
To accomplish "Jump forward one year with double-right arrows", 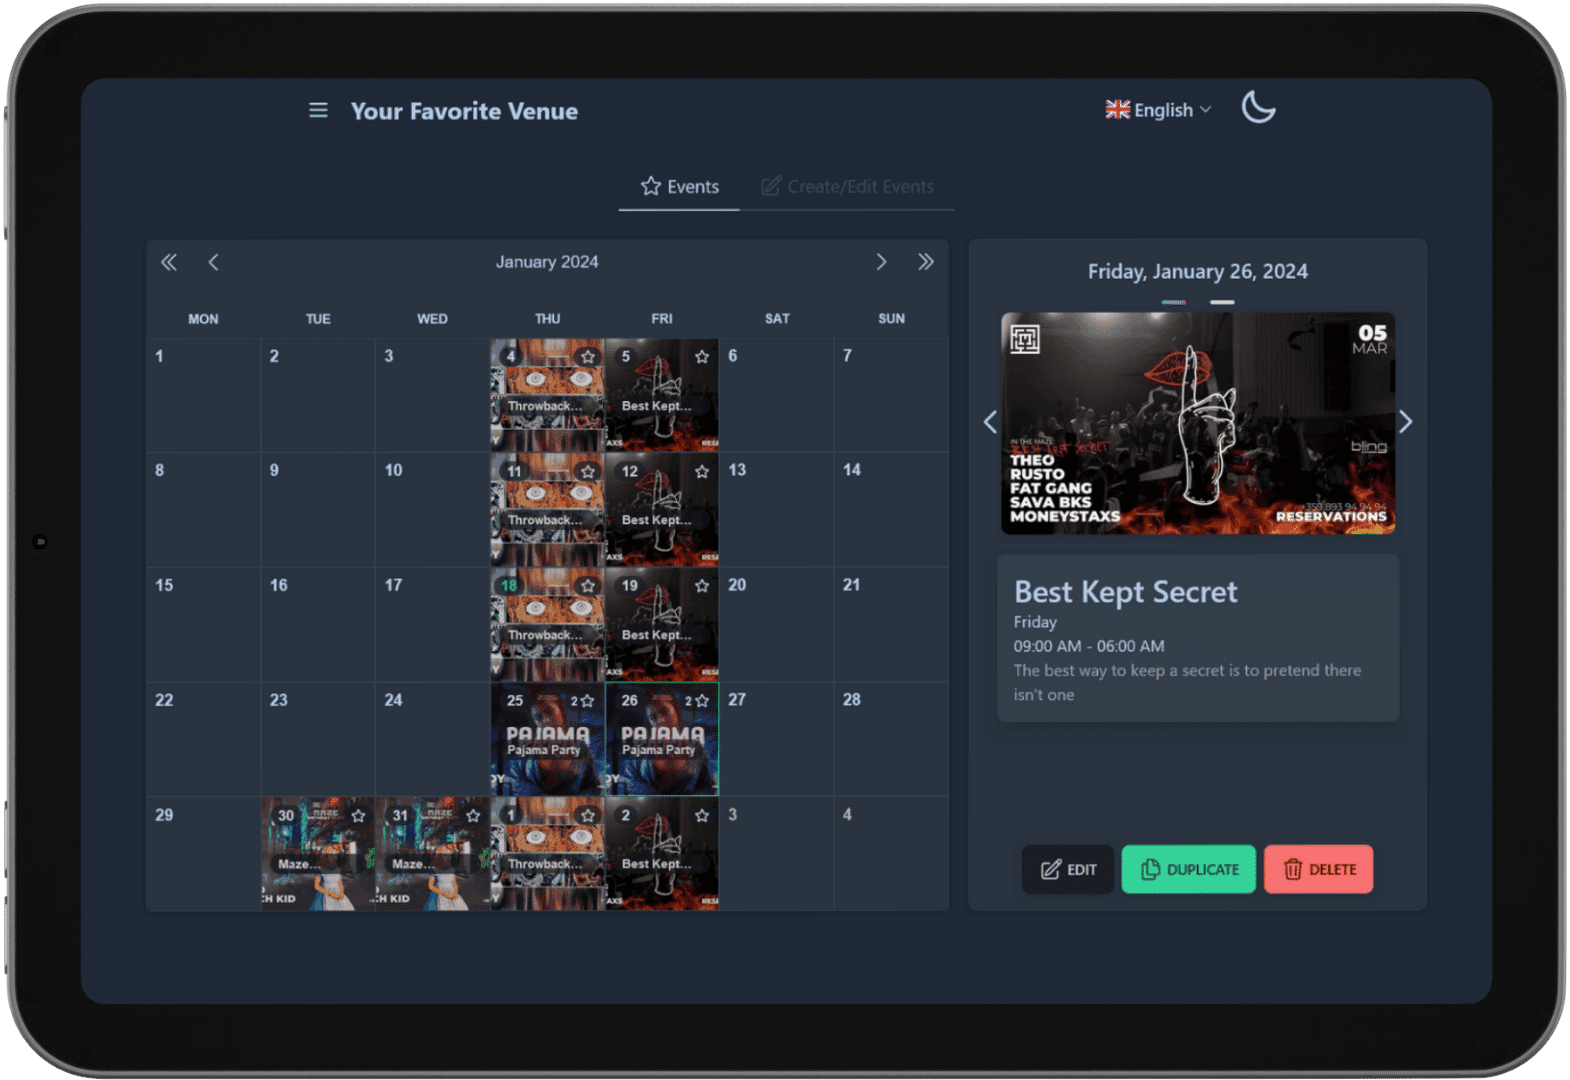I will coord(926,262).
